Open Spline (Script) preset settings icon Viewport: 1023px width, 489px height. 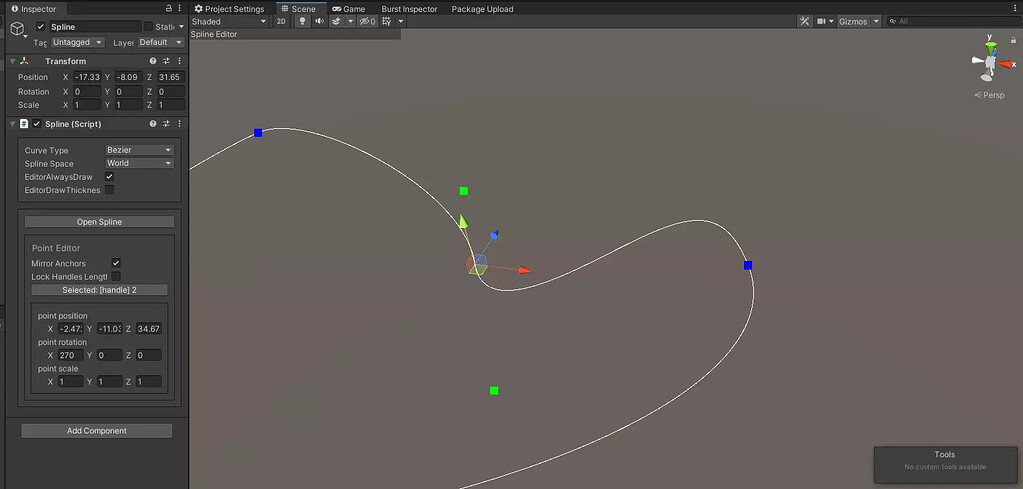point(166,124)
